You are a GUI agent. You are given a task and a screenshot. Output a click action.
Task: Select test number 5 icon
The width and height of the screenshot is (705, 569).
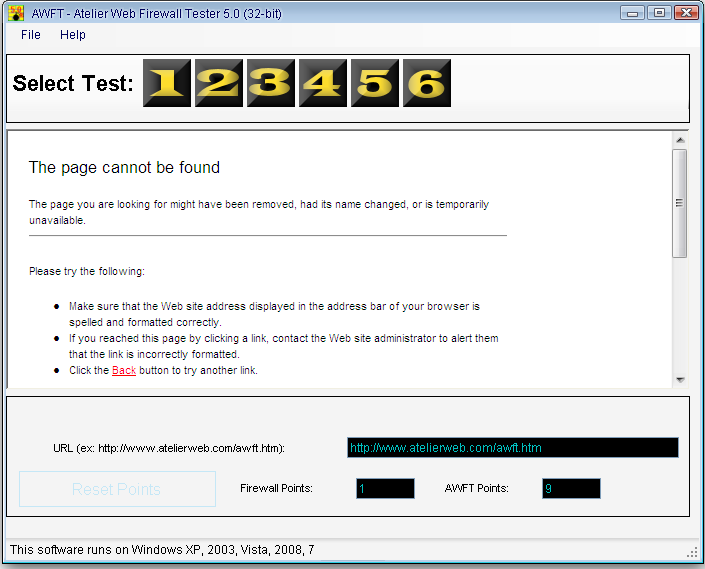[375, 83]
